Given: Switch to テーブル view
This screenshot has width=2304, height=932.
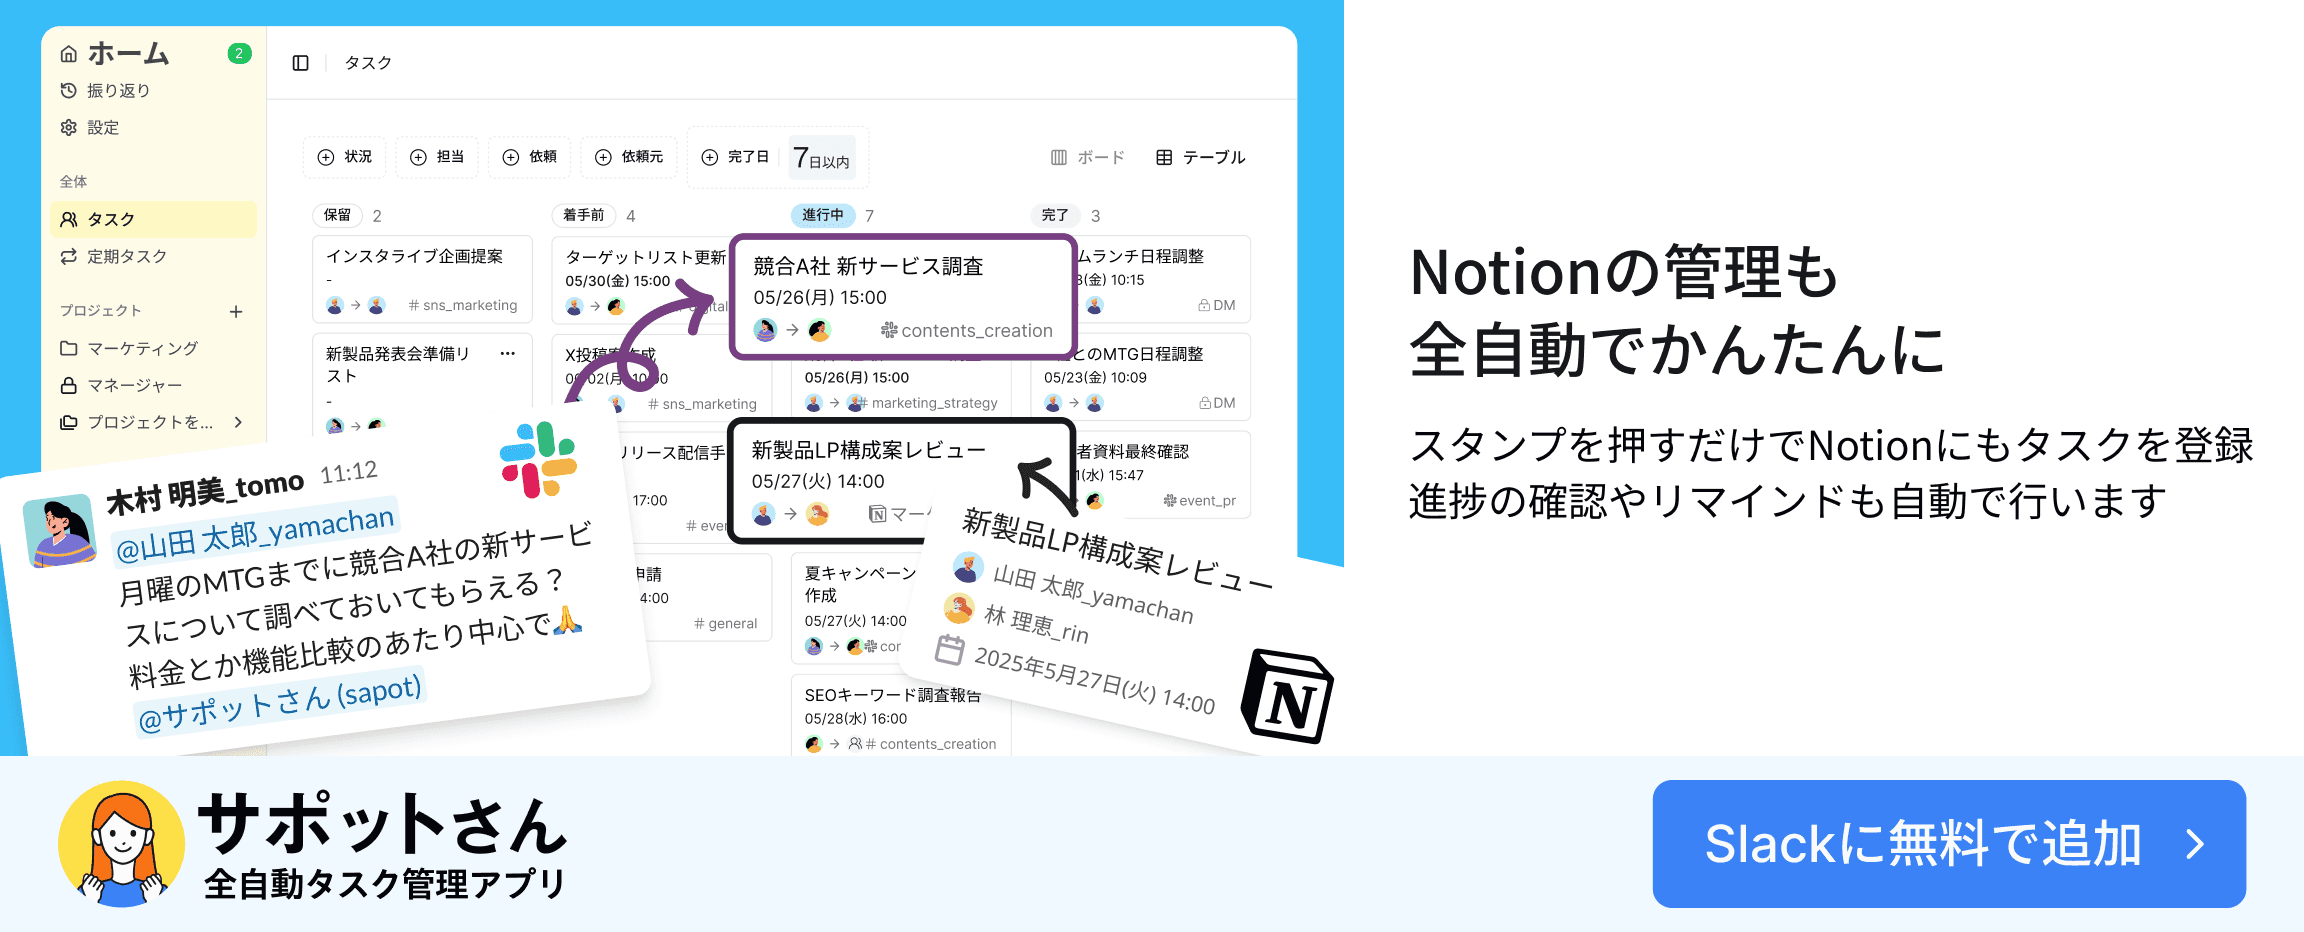Looking at the screenshot, I should coord(1200,157).
